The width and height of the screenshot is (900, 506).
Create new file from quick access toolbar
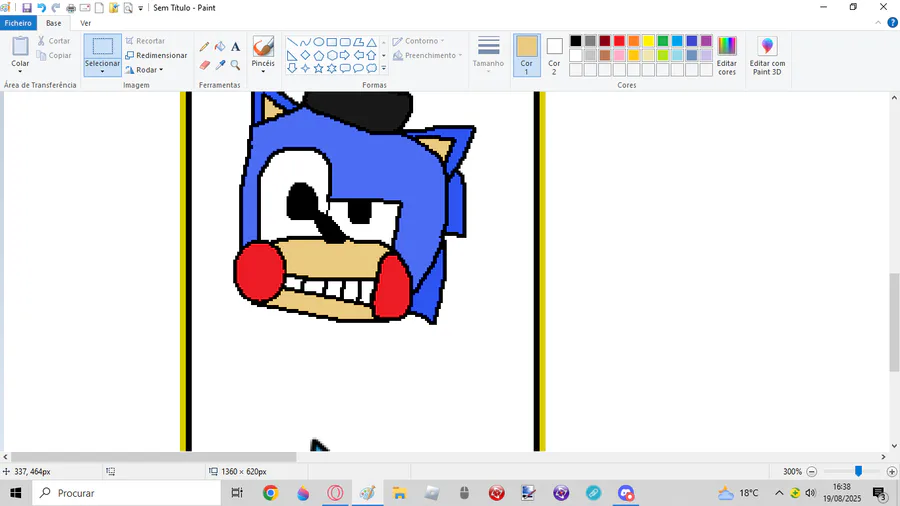(x=99, y=8)
